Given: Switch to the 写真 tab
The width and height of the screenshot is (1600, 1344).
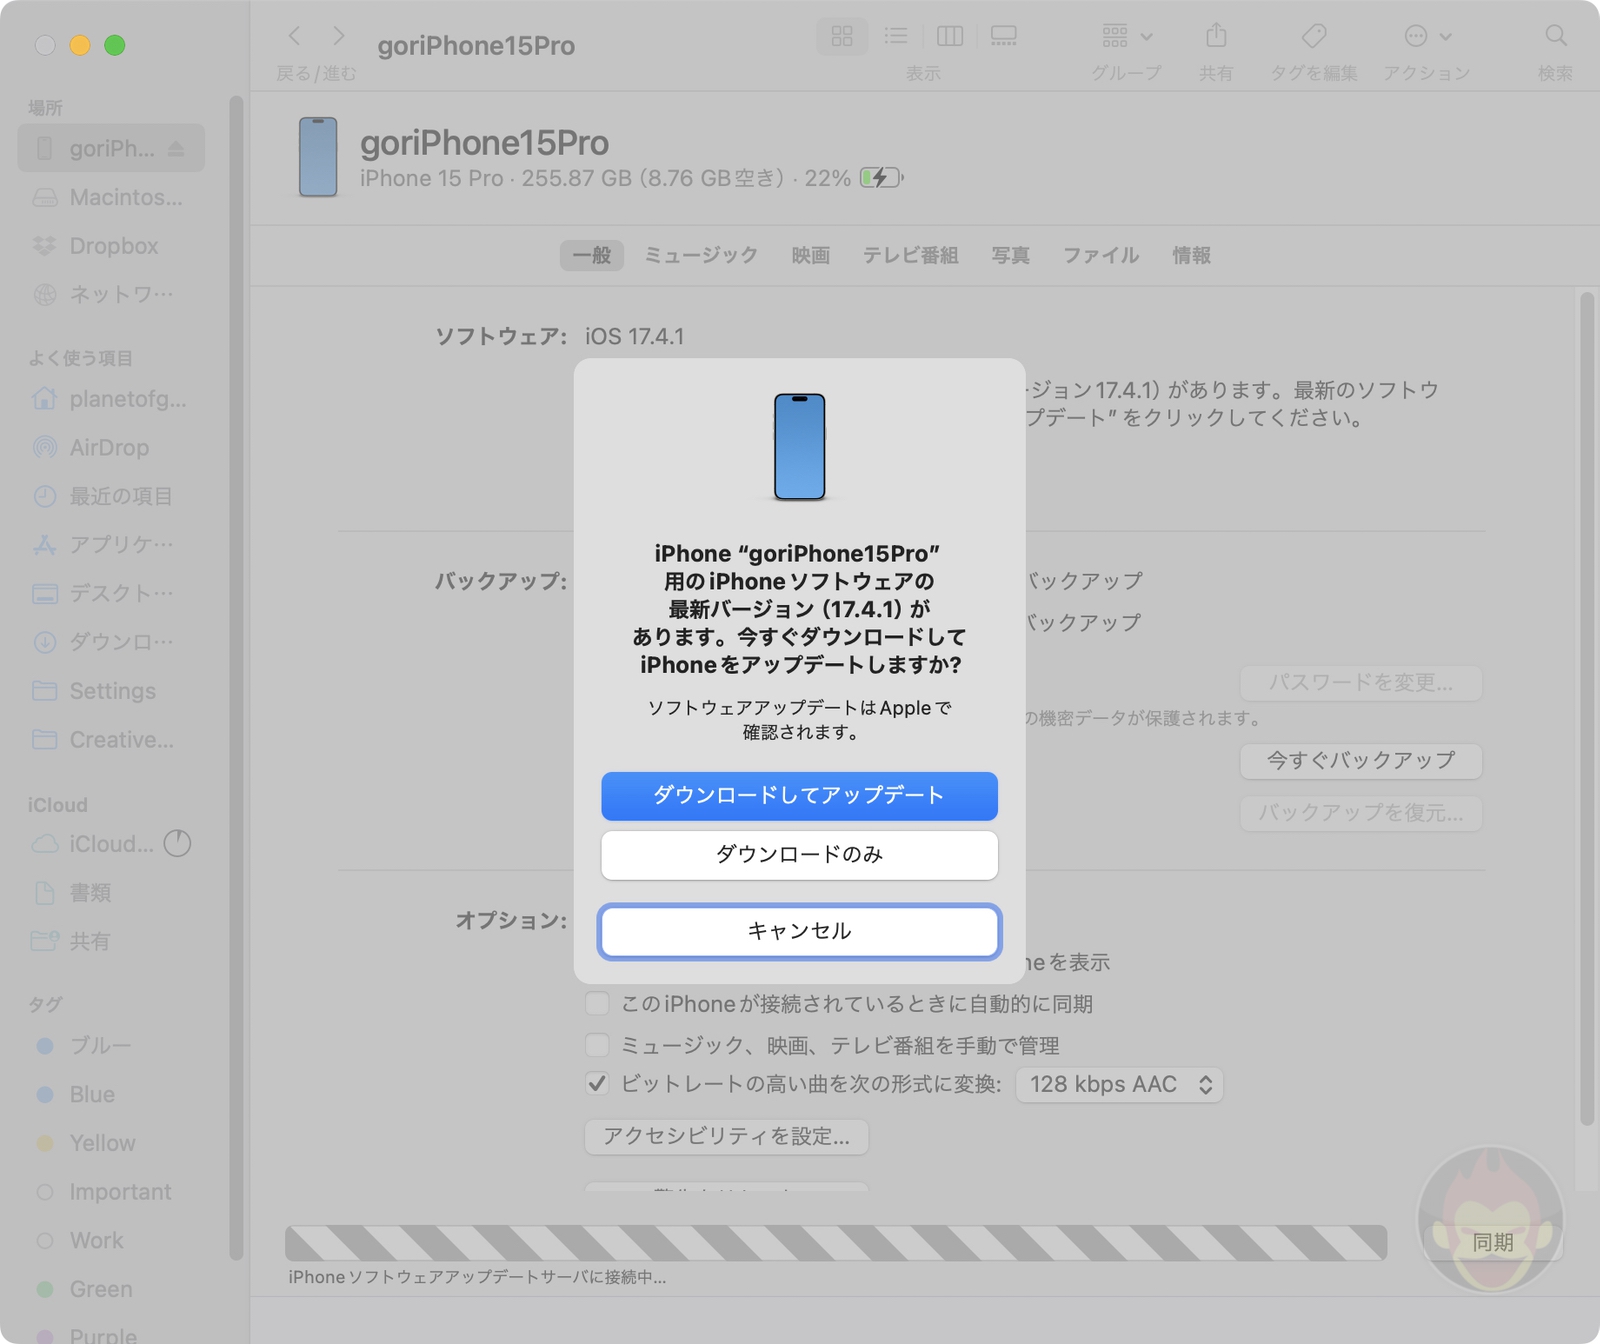Looking at the screenshot, I should [1011, 255].
